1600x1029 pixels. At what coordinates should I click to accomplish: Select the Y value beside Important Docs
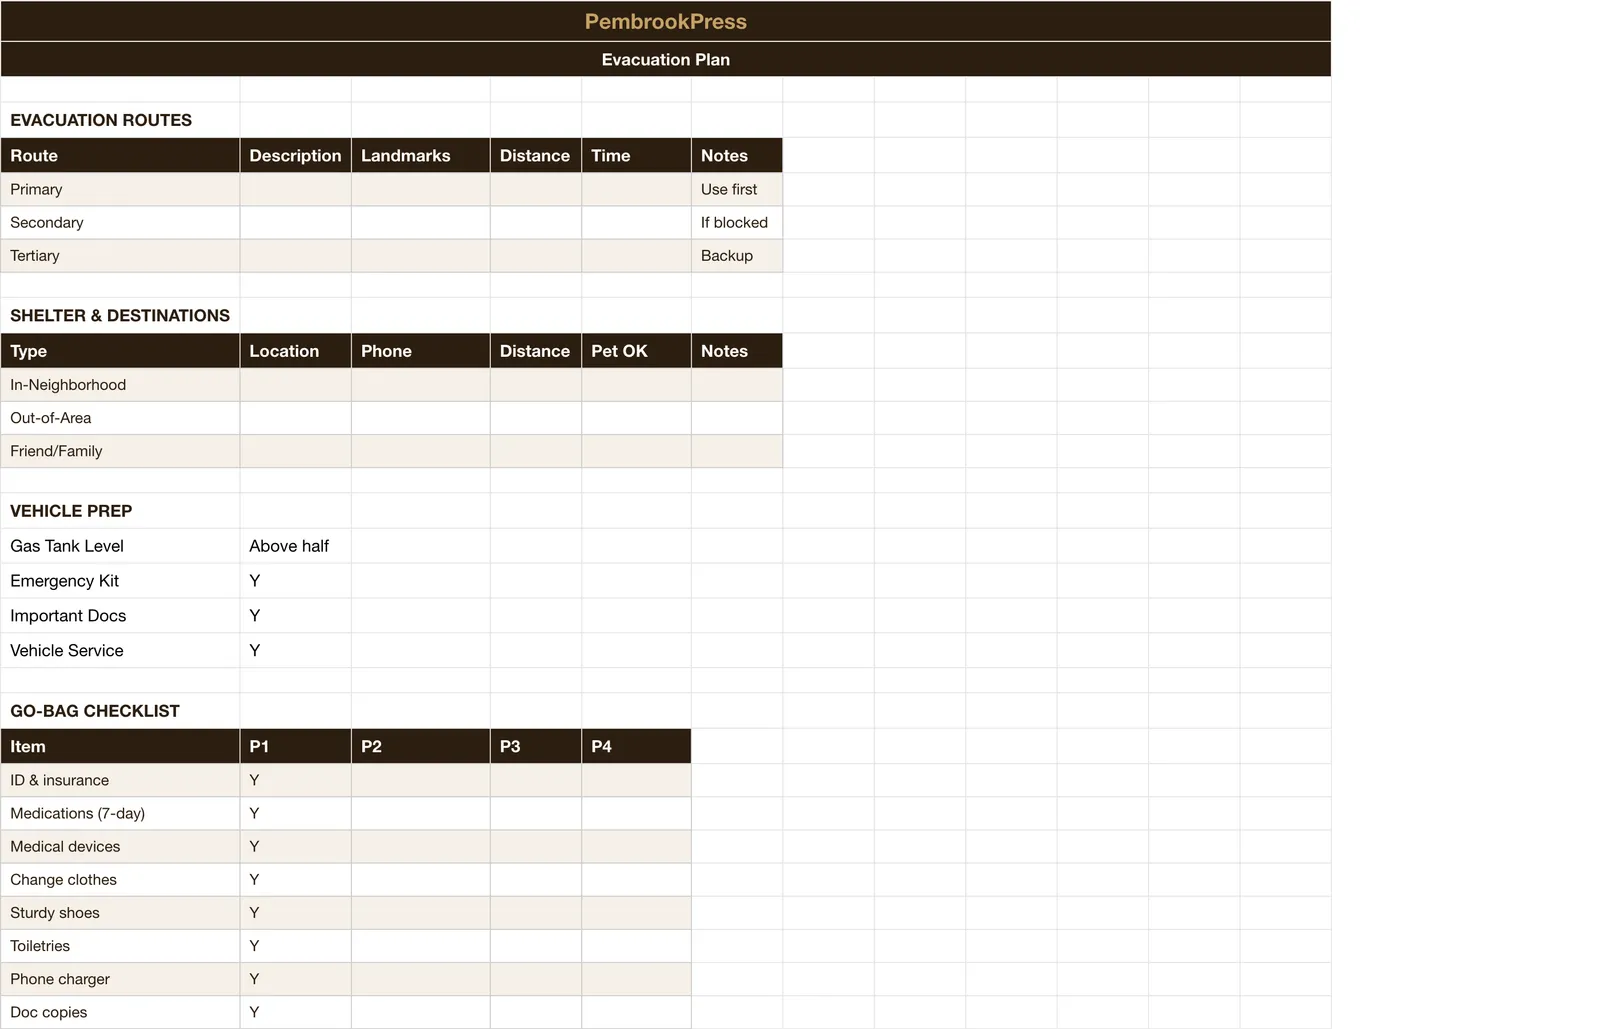pos(295,616)
